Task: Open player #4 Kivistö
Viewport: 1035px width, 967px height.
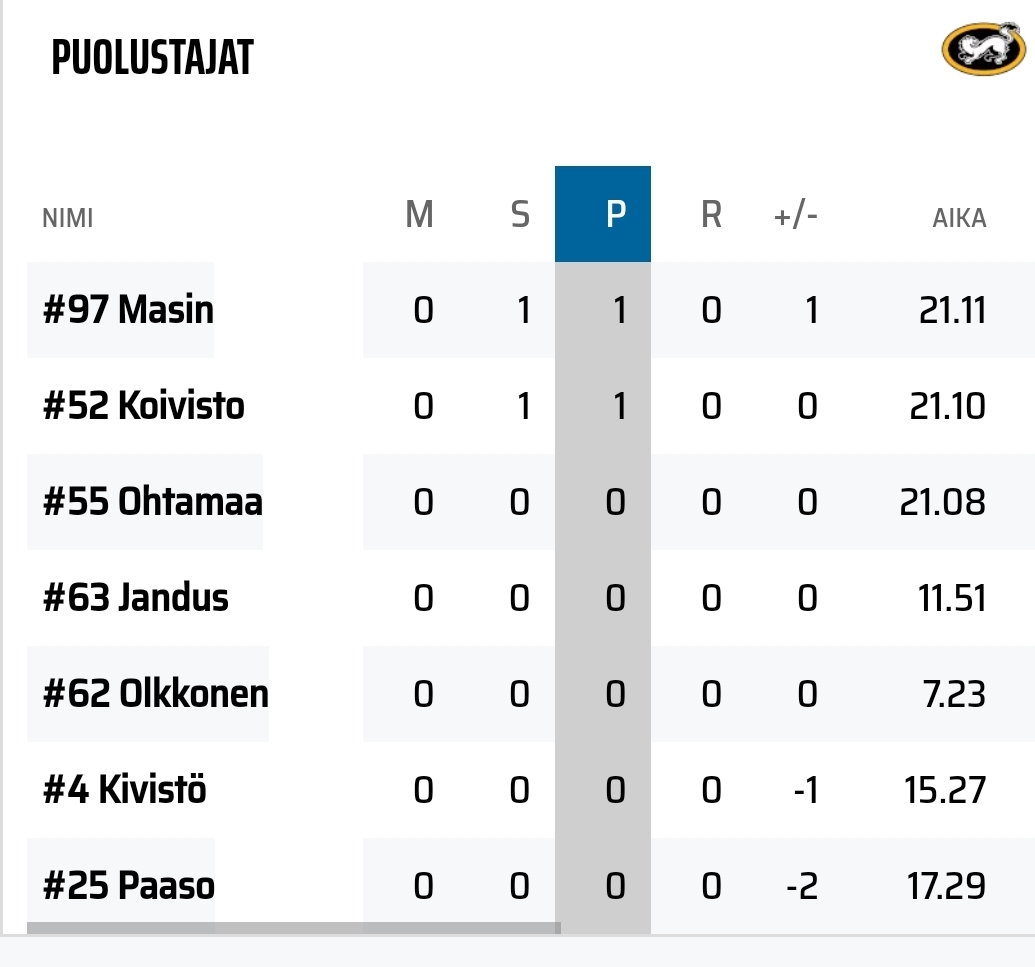Action: [x=124, y=789]
